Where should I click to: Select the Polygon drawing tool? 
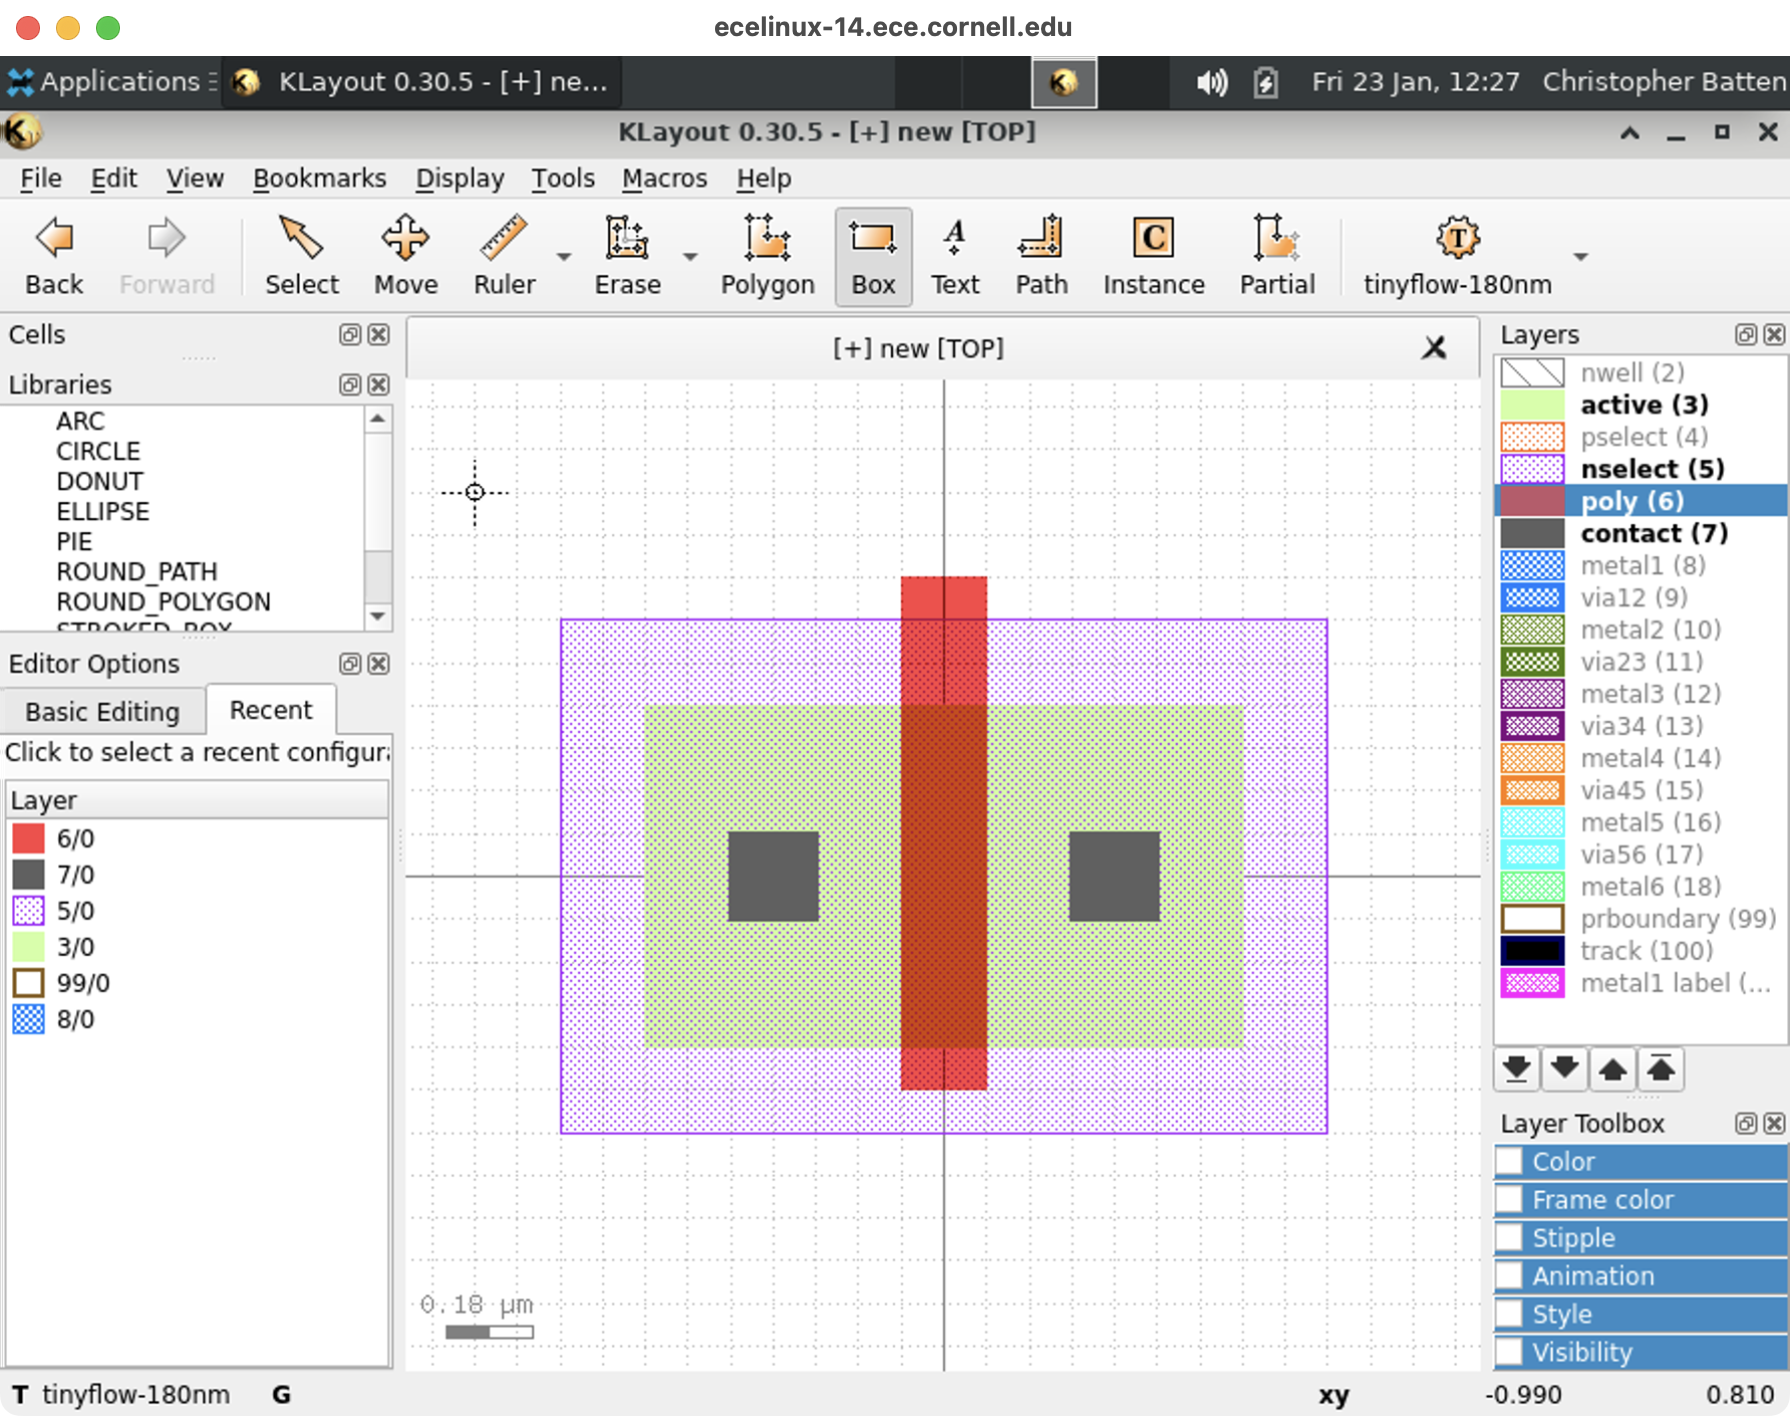pyautogui.click(x=767, y=256)
